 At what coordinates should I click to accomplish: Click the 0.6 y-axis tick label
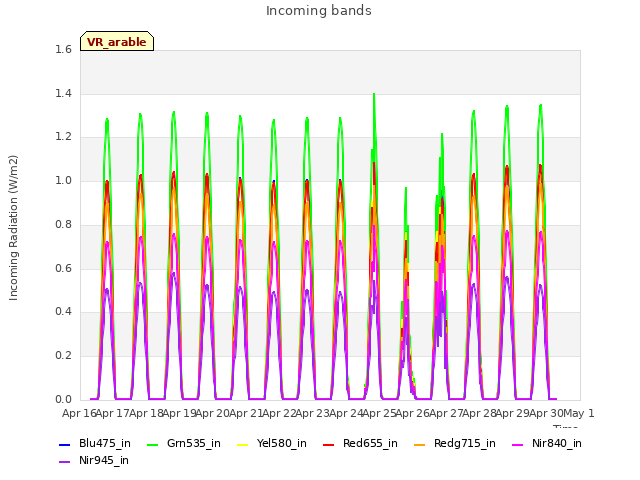point(63,268)
